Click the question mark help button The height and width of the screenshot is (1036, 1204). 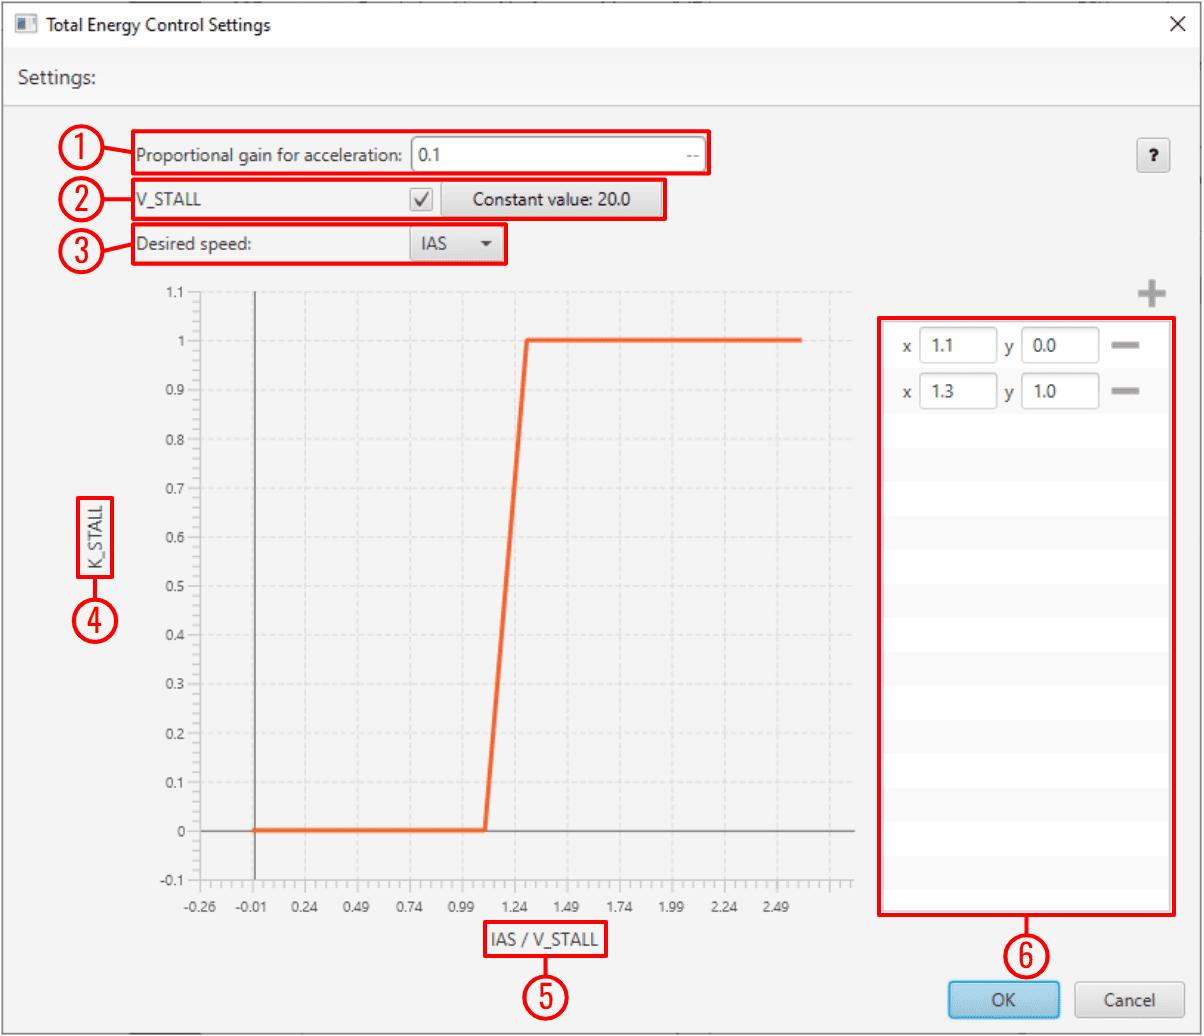point(1153,156)
